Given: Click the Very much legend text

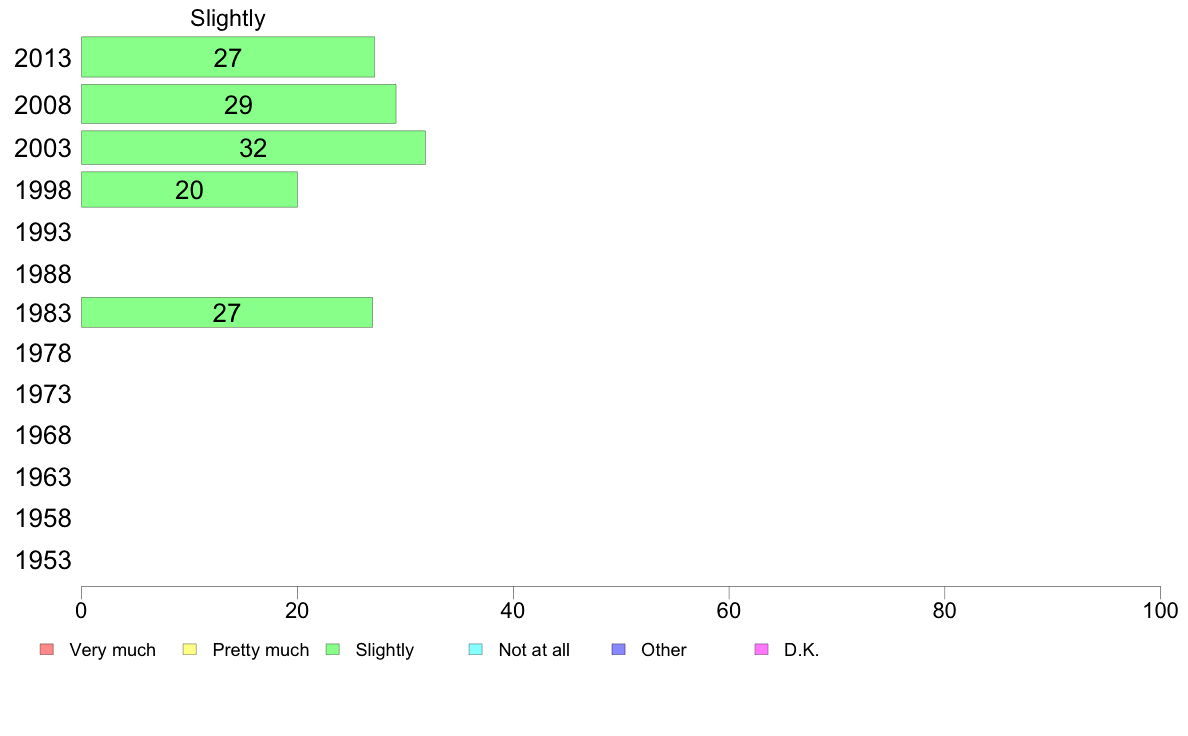Looking at the screenshot, I should tap(112, 650).
